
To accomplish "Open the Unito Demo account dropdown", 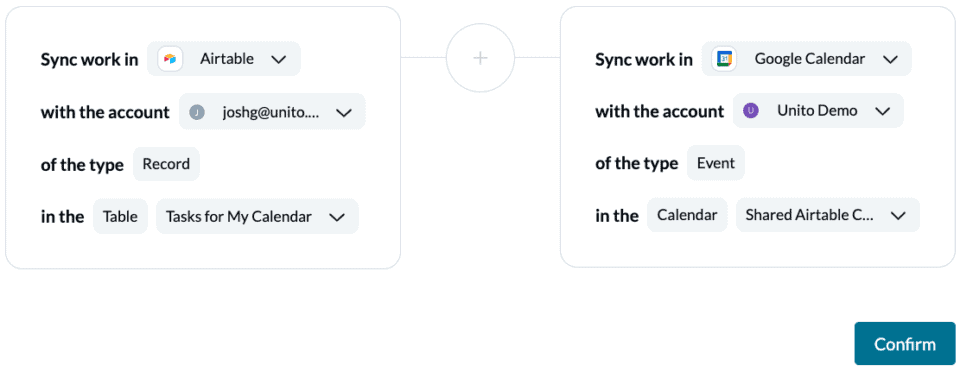I will pos(818,111).
